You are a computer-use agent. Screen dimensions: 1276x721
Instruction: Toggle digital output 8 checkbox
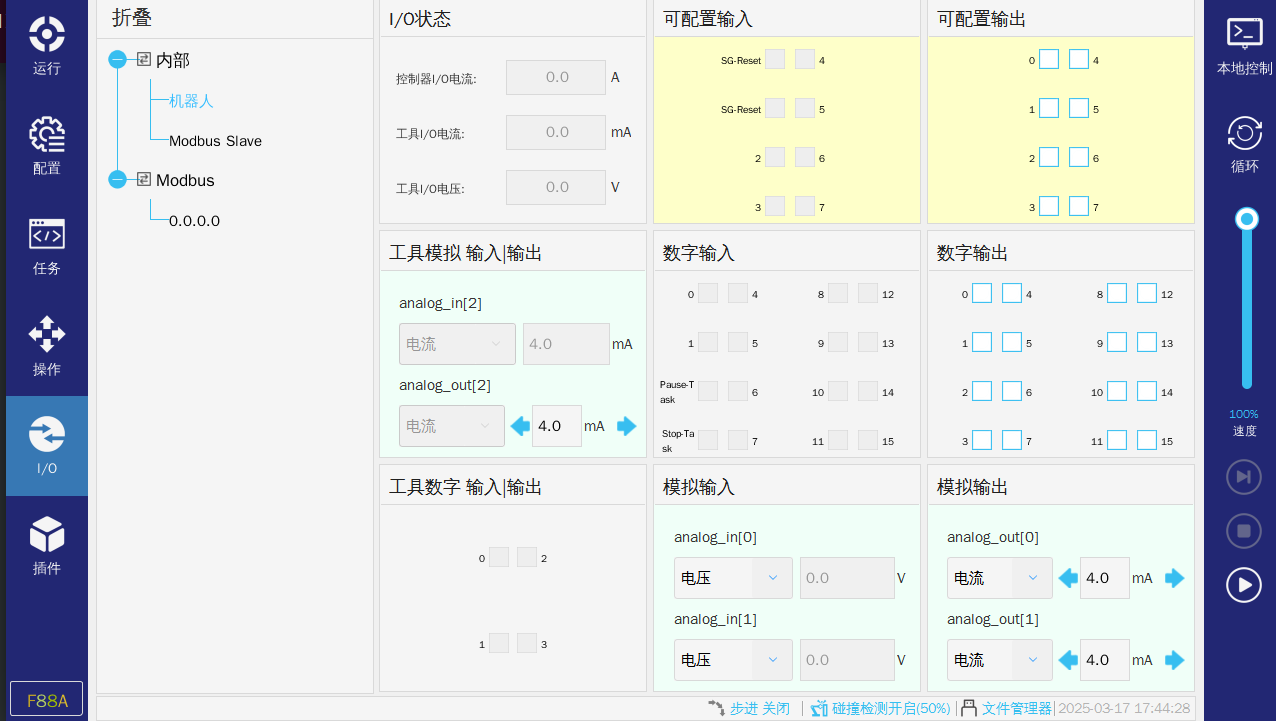coord(1117,294)
